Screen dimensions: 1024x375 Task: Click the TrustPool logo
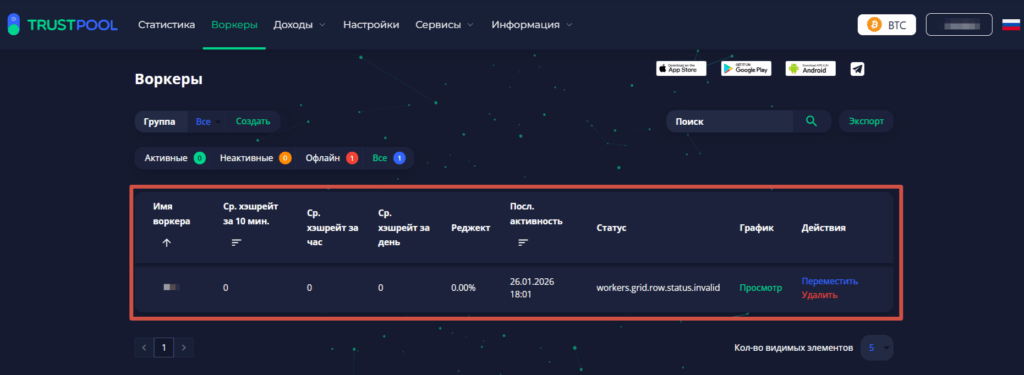coord(62,25)
